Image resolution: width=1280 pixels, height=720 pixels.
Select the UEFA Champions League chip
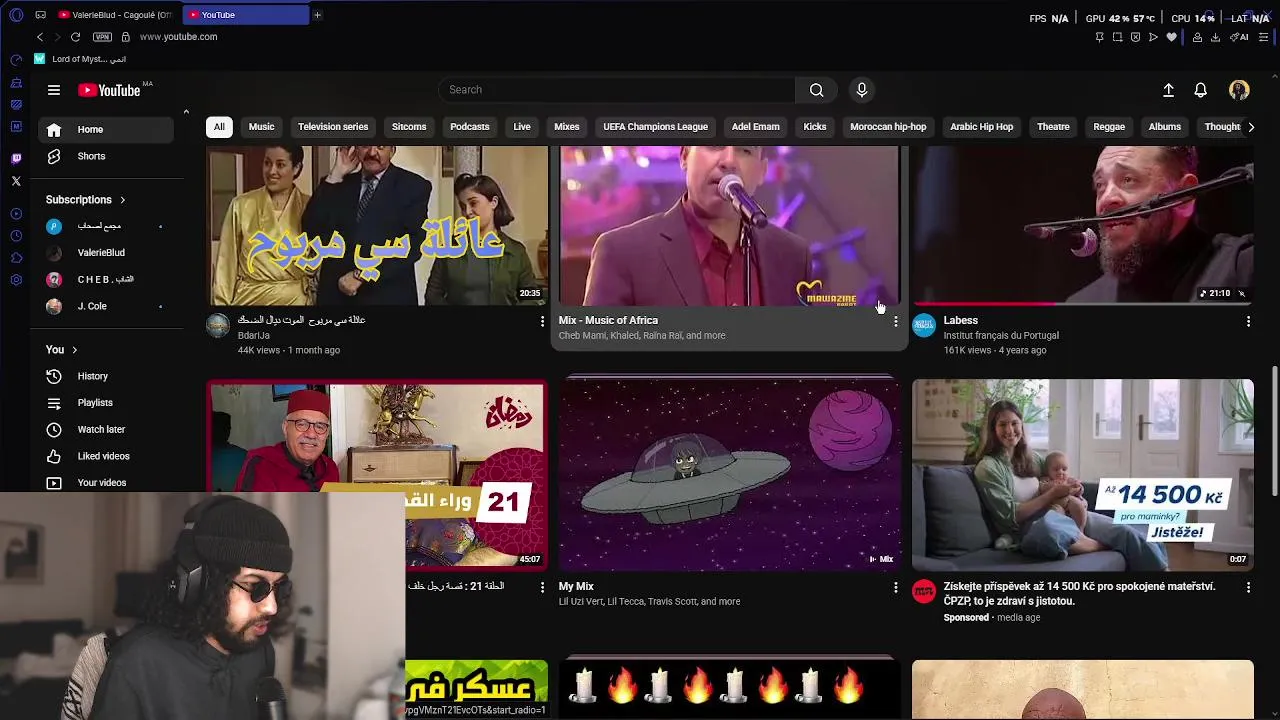[x=655, y=127]
